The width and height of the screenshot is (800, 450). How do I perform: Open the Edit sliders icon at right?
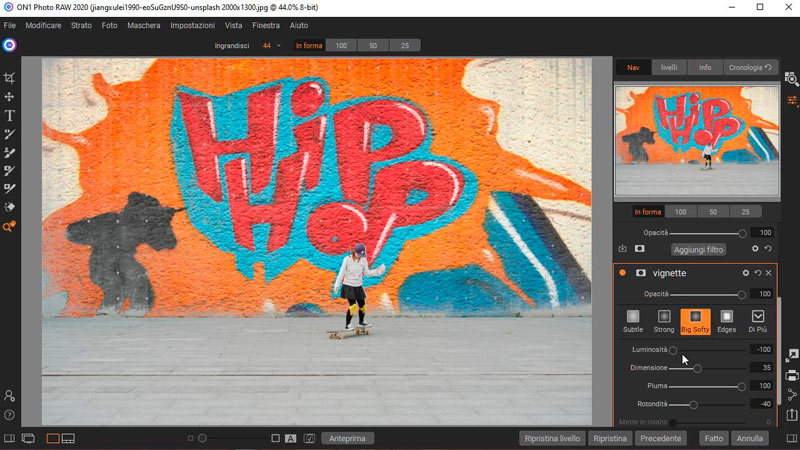[x=792, y=101]
